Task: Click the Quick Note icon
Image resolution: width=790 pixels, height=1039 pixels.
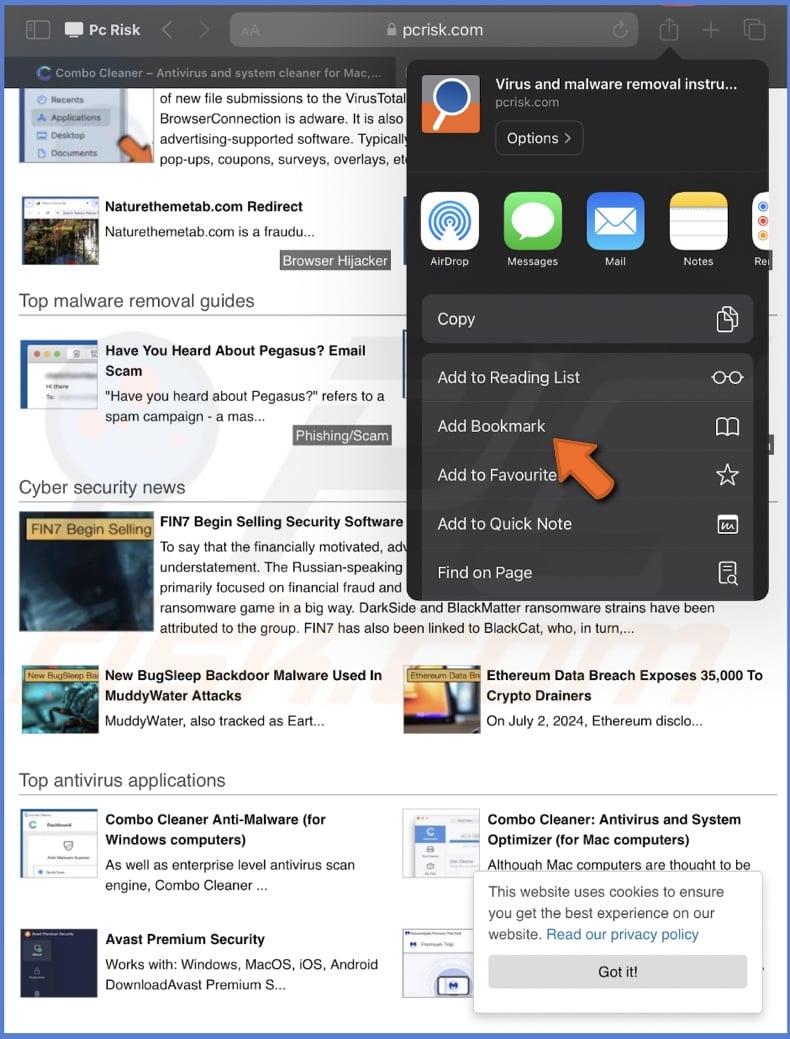Action: coord(728,524)
